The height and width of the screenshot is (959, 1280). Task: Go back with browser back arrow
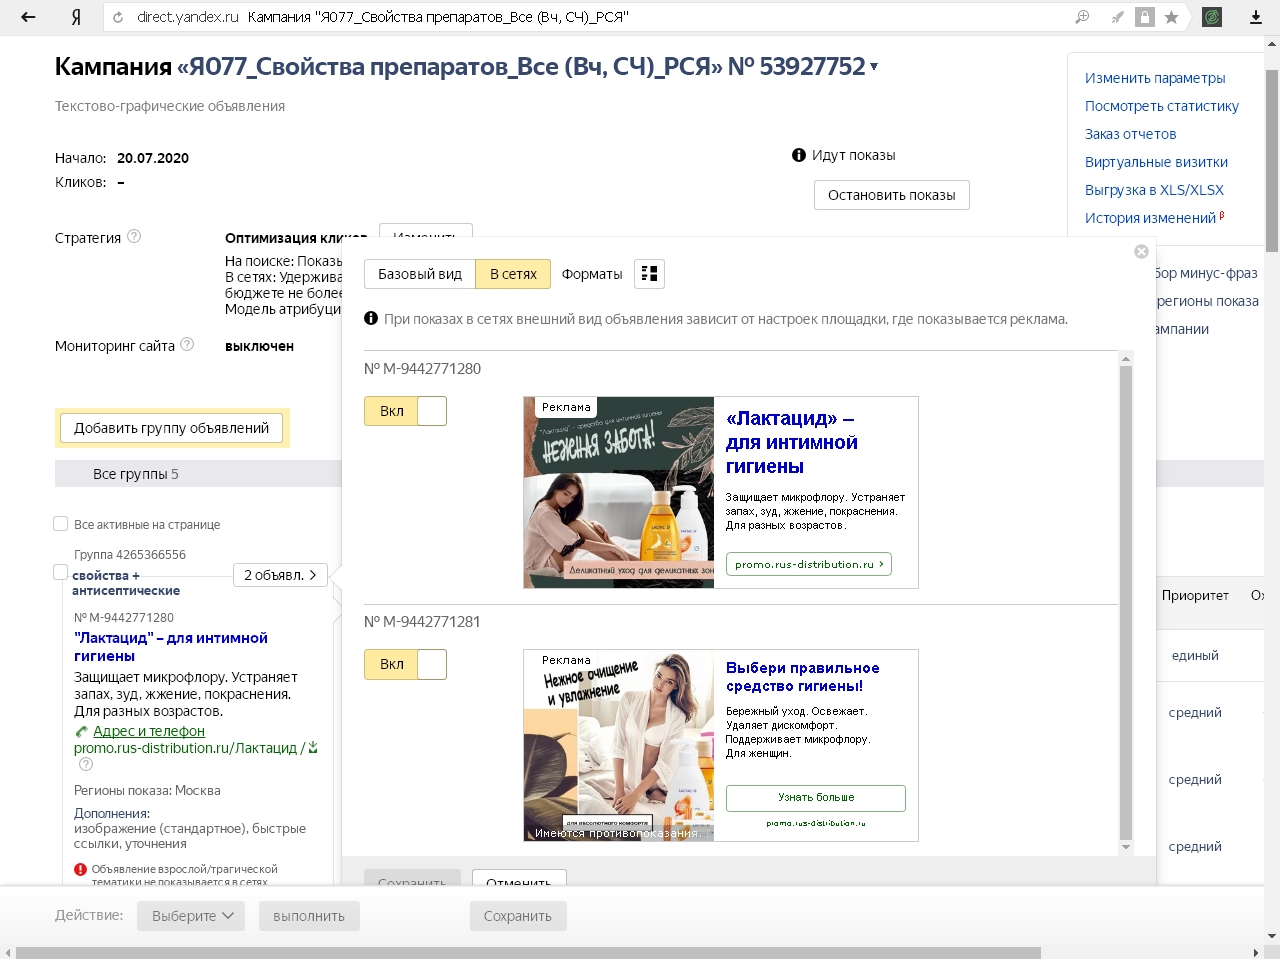[x=28, y=17]
